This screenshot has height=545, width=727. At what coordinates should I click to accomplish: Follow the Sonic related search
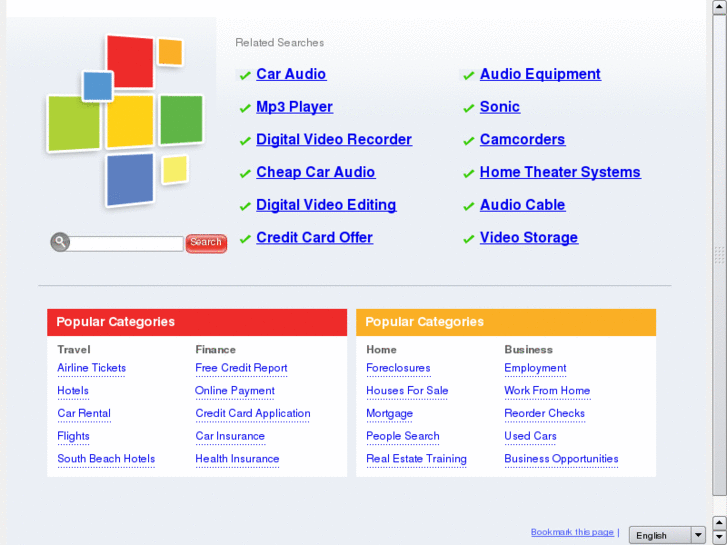[x=500, y=107]
